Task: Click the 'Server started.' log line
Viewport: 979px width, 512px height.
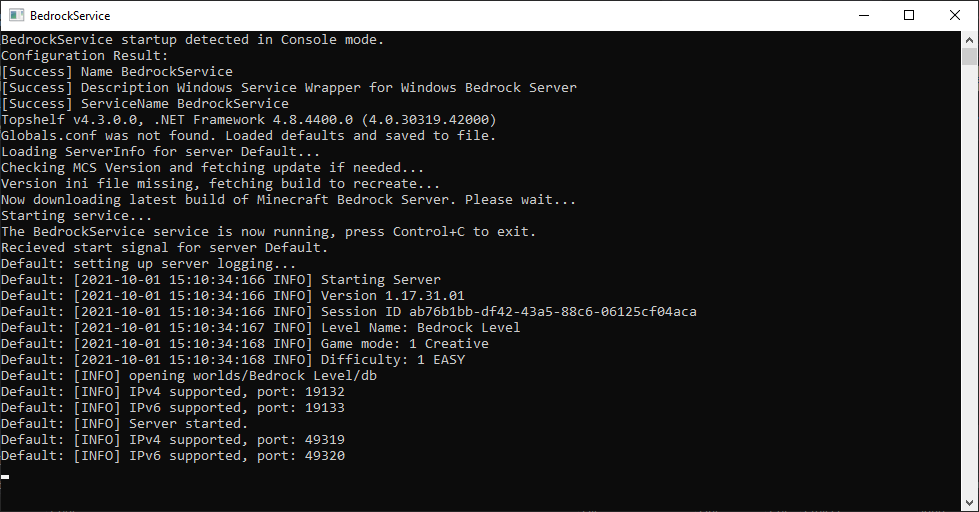Action: point(125,424)
